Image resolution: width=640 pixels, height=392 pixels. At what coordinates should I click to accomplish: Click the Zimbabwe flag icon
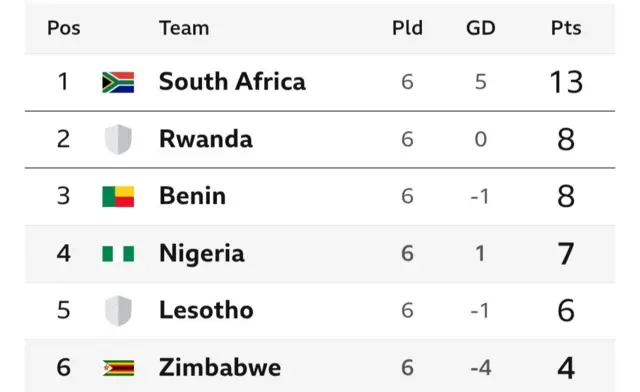(x=118, y=368)
